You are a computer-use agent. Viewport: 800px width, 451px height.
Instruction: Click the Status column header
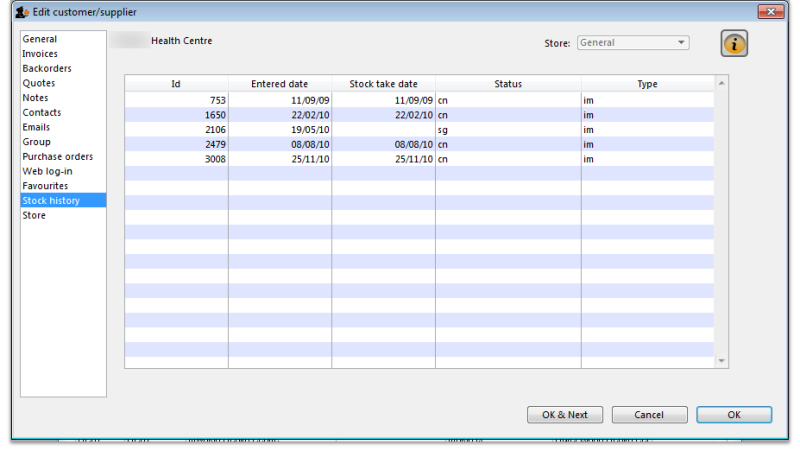click(508, 84)
